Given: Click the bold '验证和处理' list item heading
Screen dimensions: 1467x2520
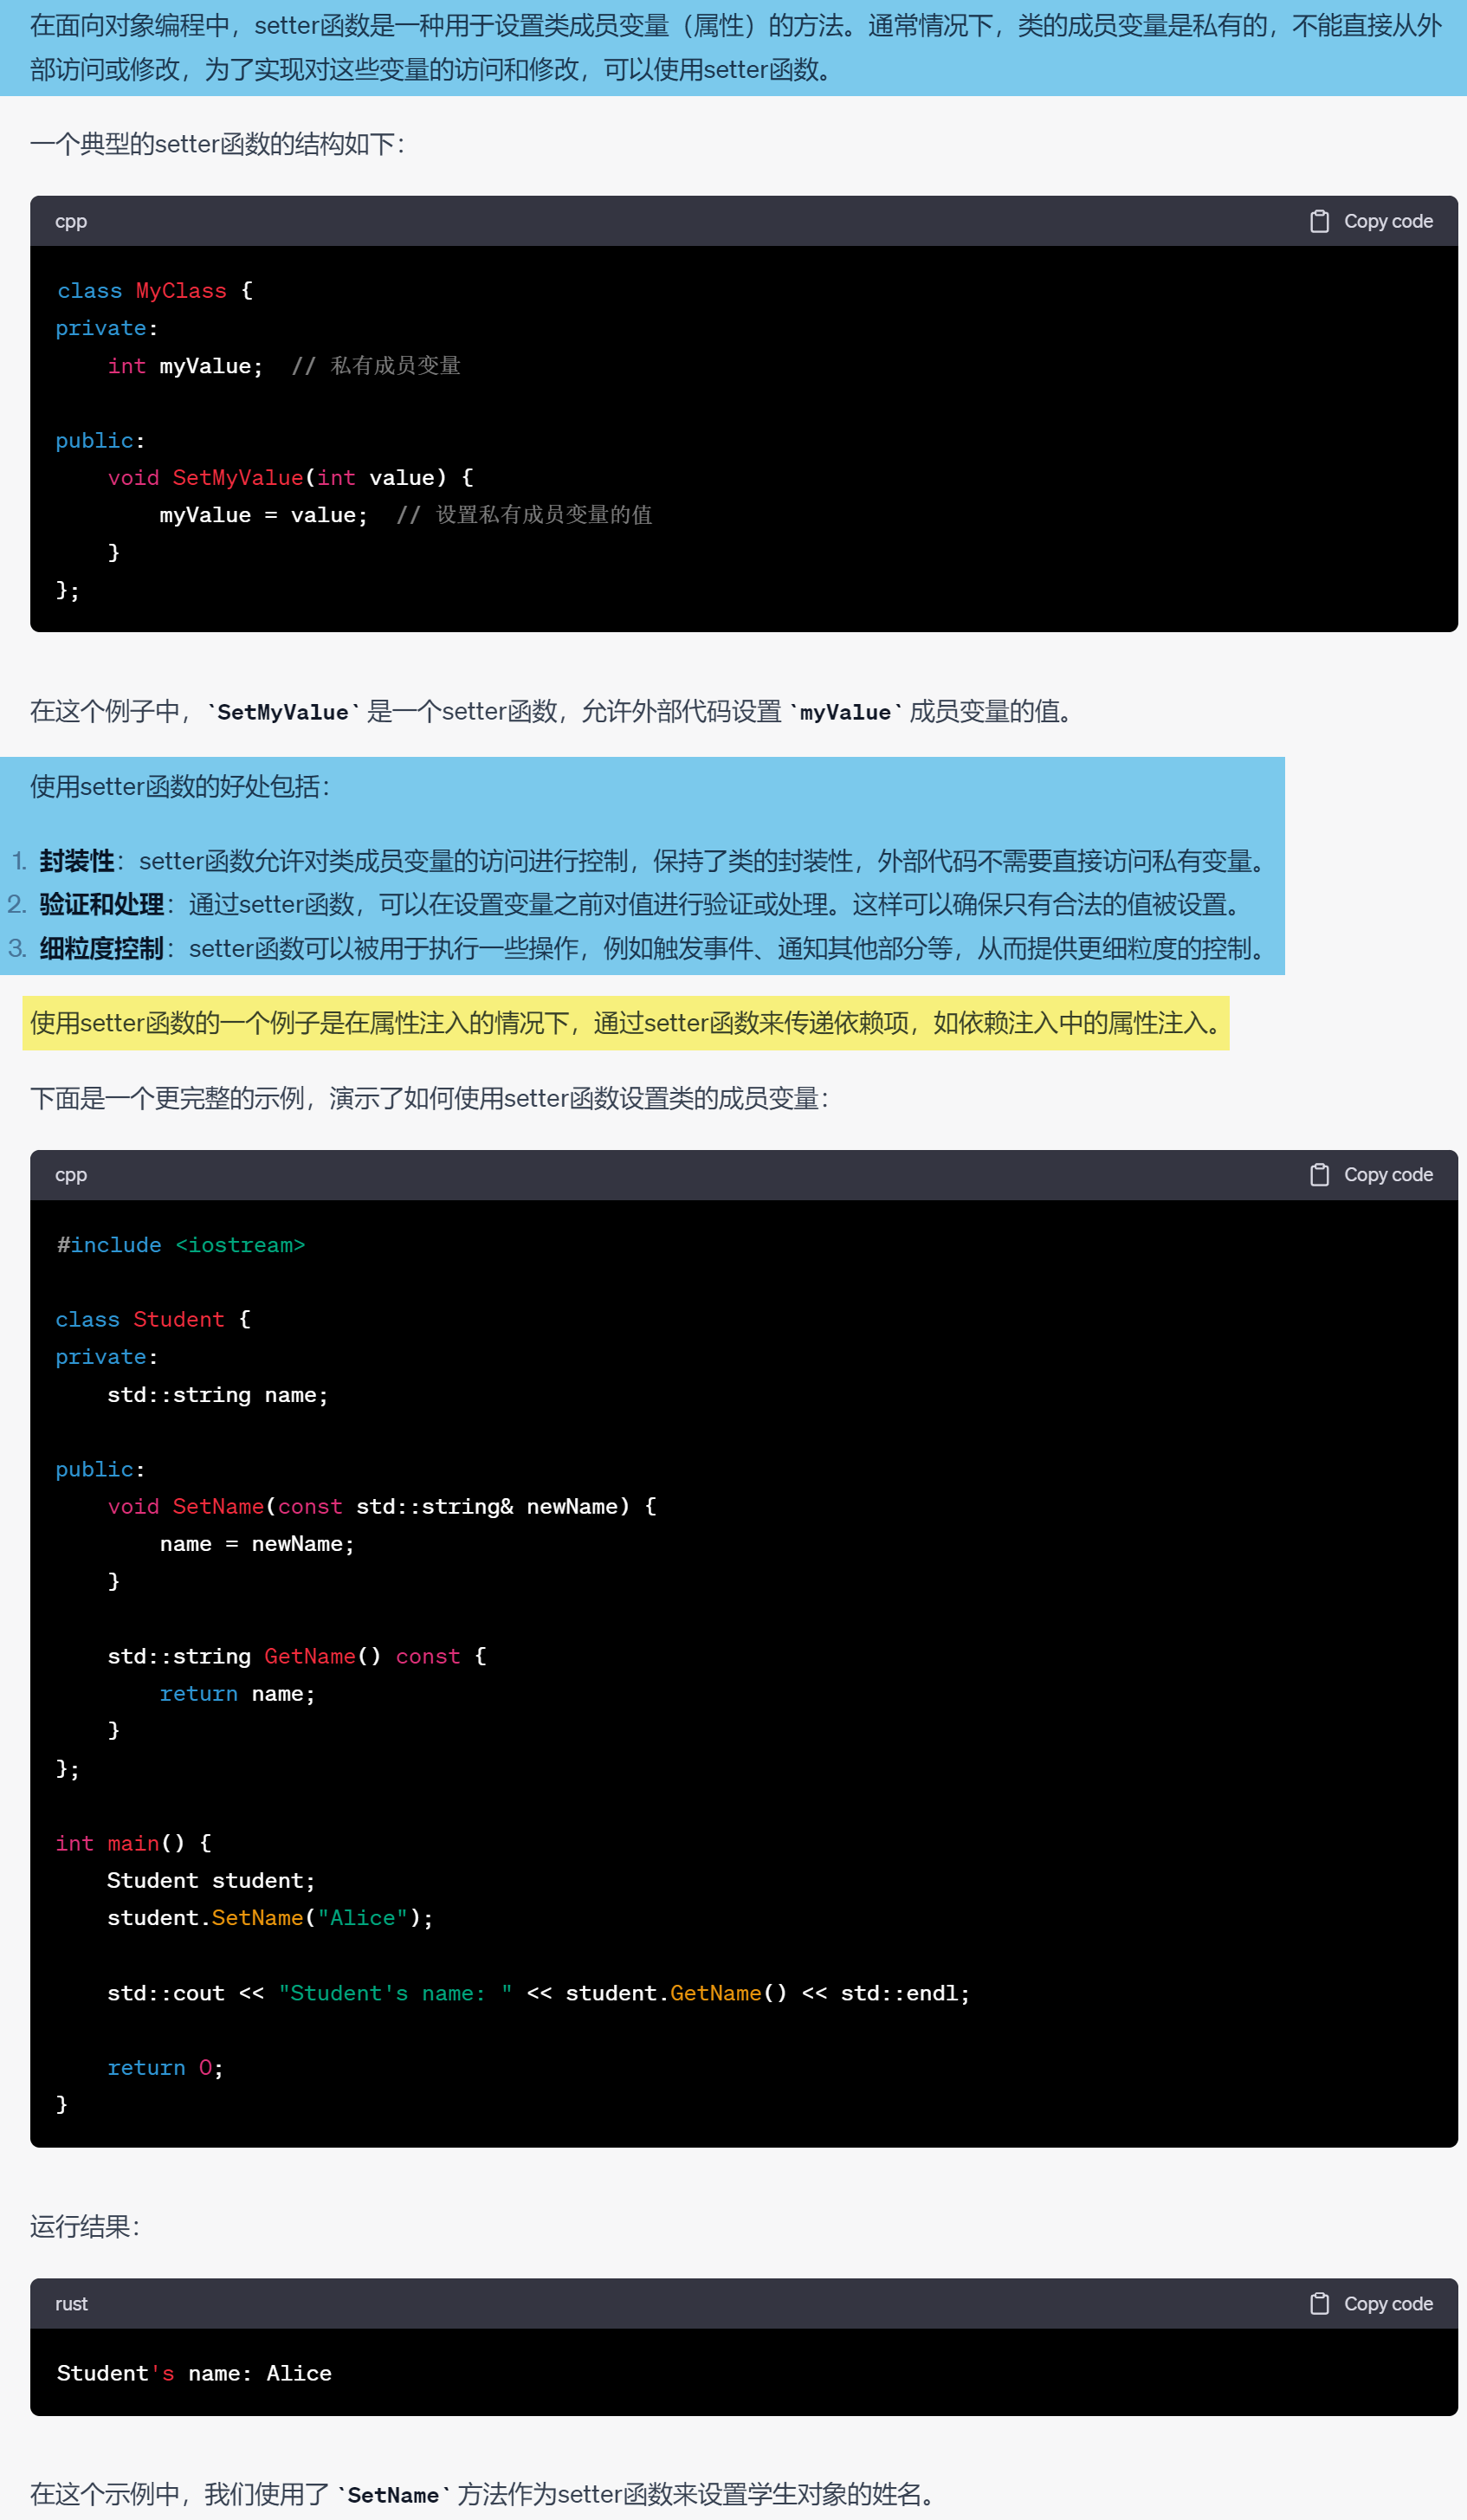Looking at the screenshot, I should (x=102, y=904).
